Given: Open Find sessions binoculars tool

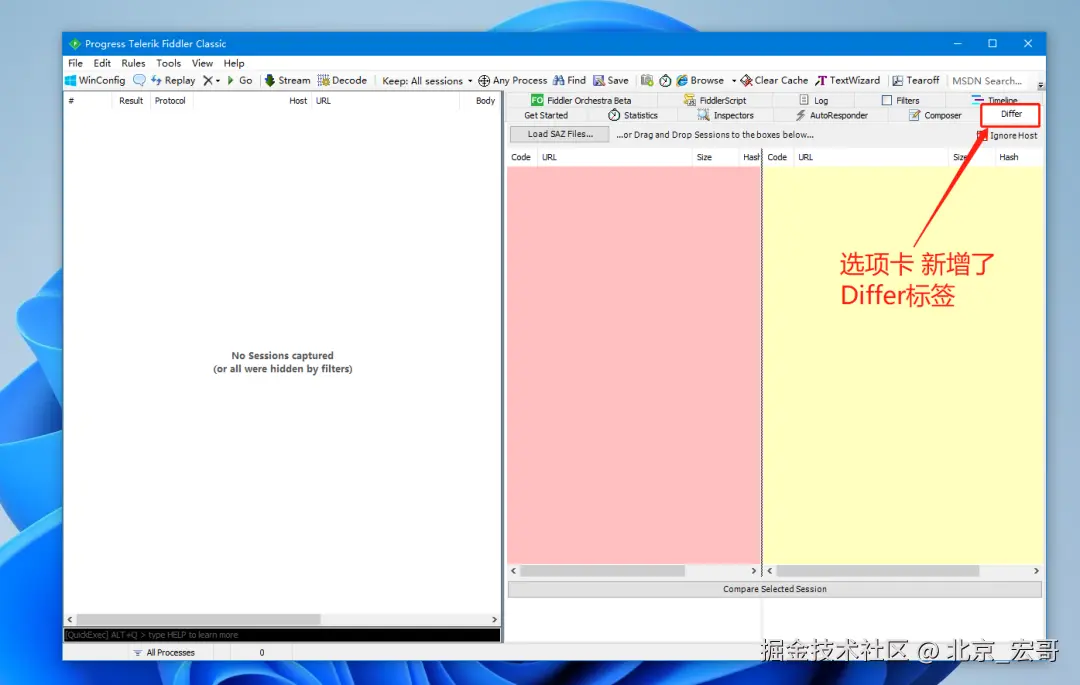Looking at the screenshot, I should (569, 81).
